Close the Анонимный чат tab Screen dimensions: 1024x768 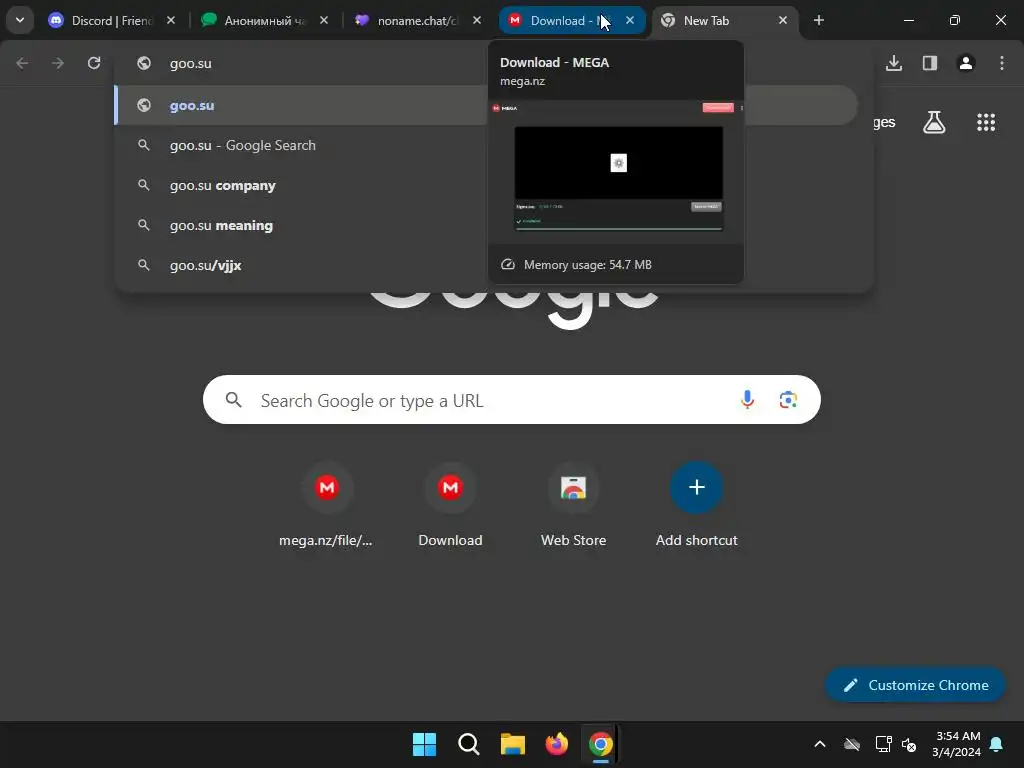[324, 20]
